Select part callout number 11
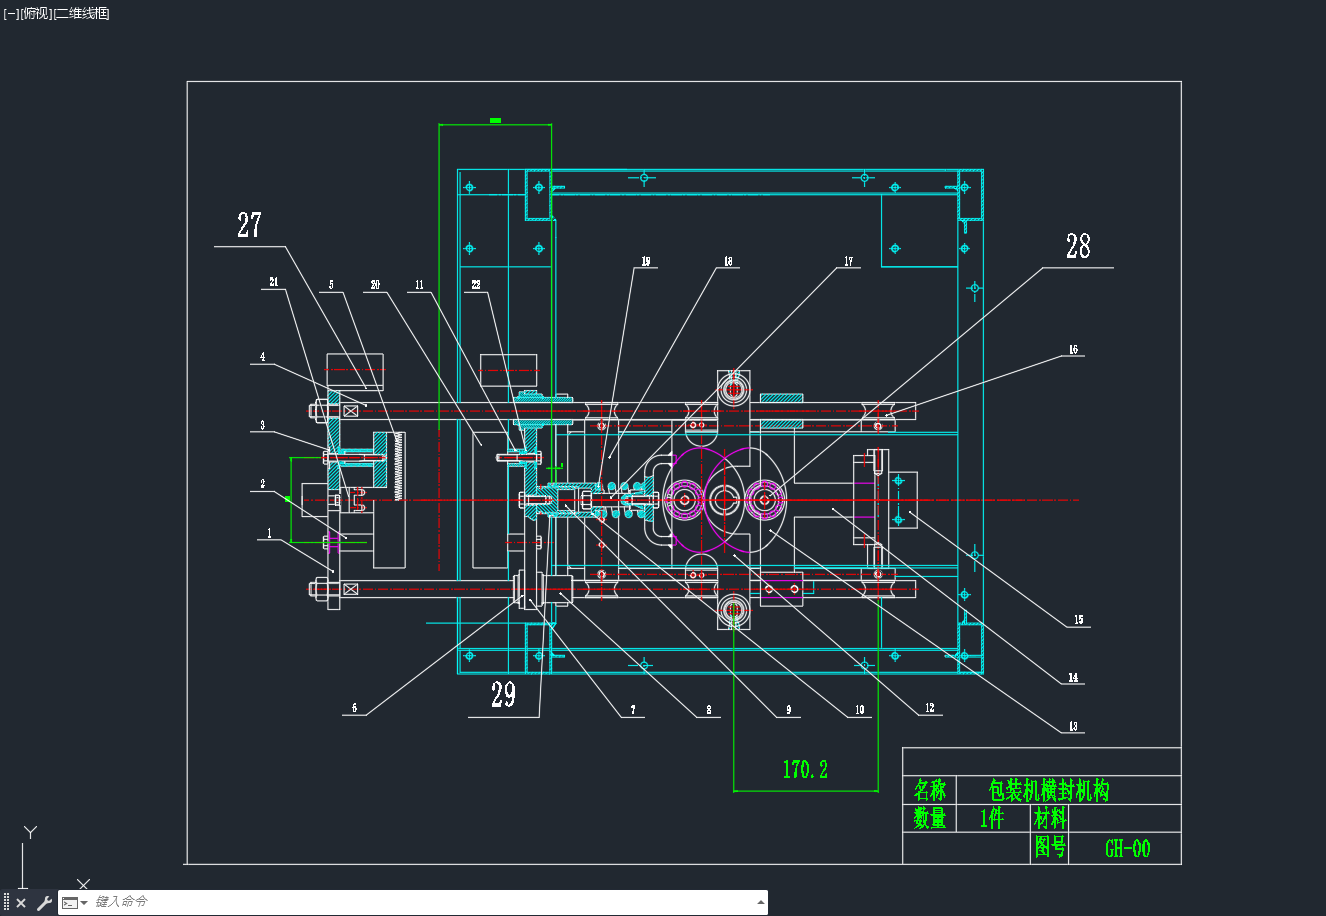Image resolution: width=1326 pixels, height=916 pixels. pos(419,285)
